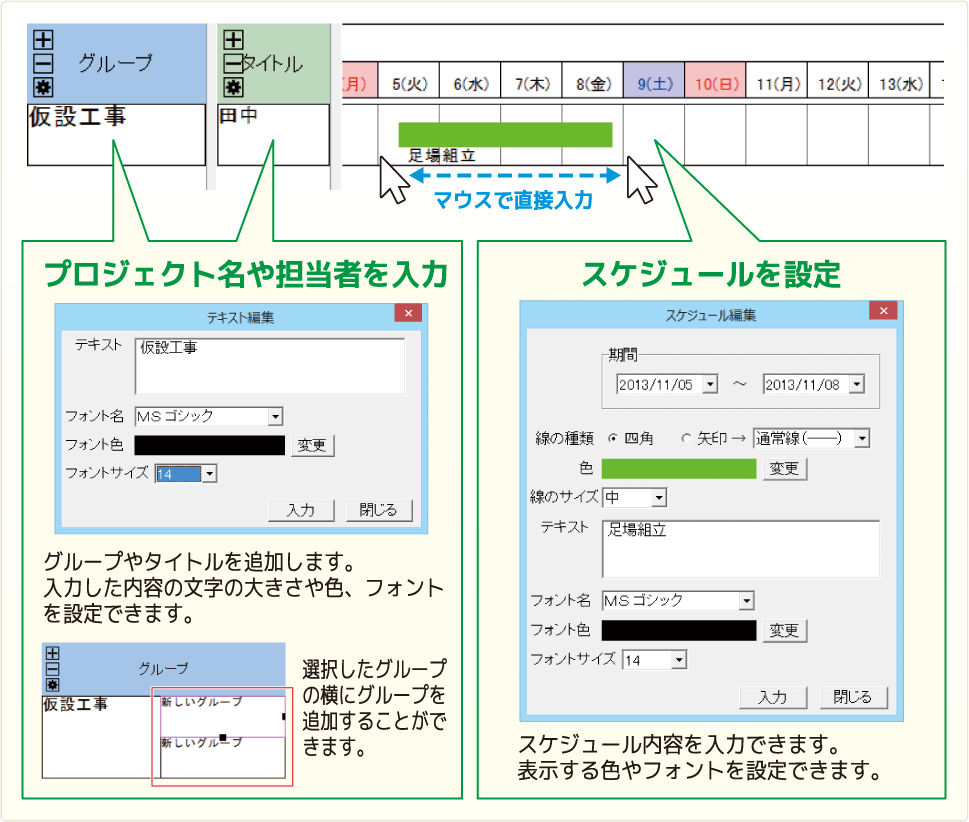Click the plus icon in Title header
Viewport: 969px width, 822px height.
click(x=233, y=40)
